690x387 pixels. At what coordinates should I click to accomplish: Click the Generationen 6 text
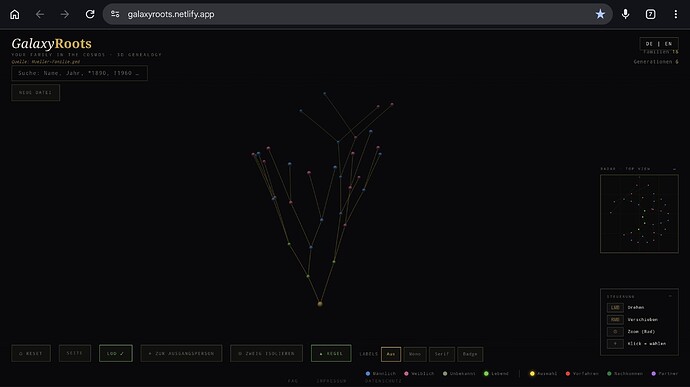(656, 62)
